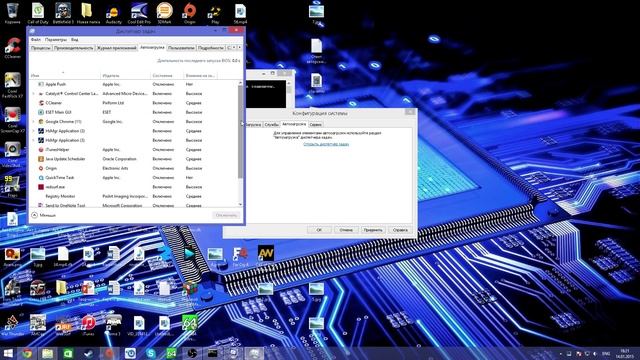640x360 pixels.
Task: Sort startup list by Издатель column
Action: [x=125, y=76]
